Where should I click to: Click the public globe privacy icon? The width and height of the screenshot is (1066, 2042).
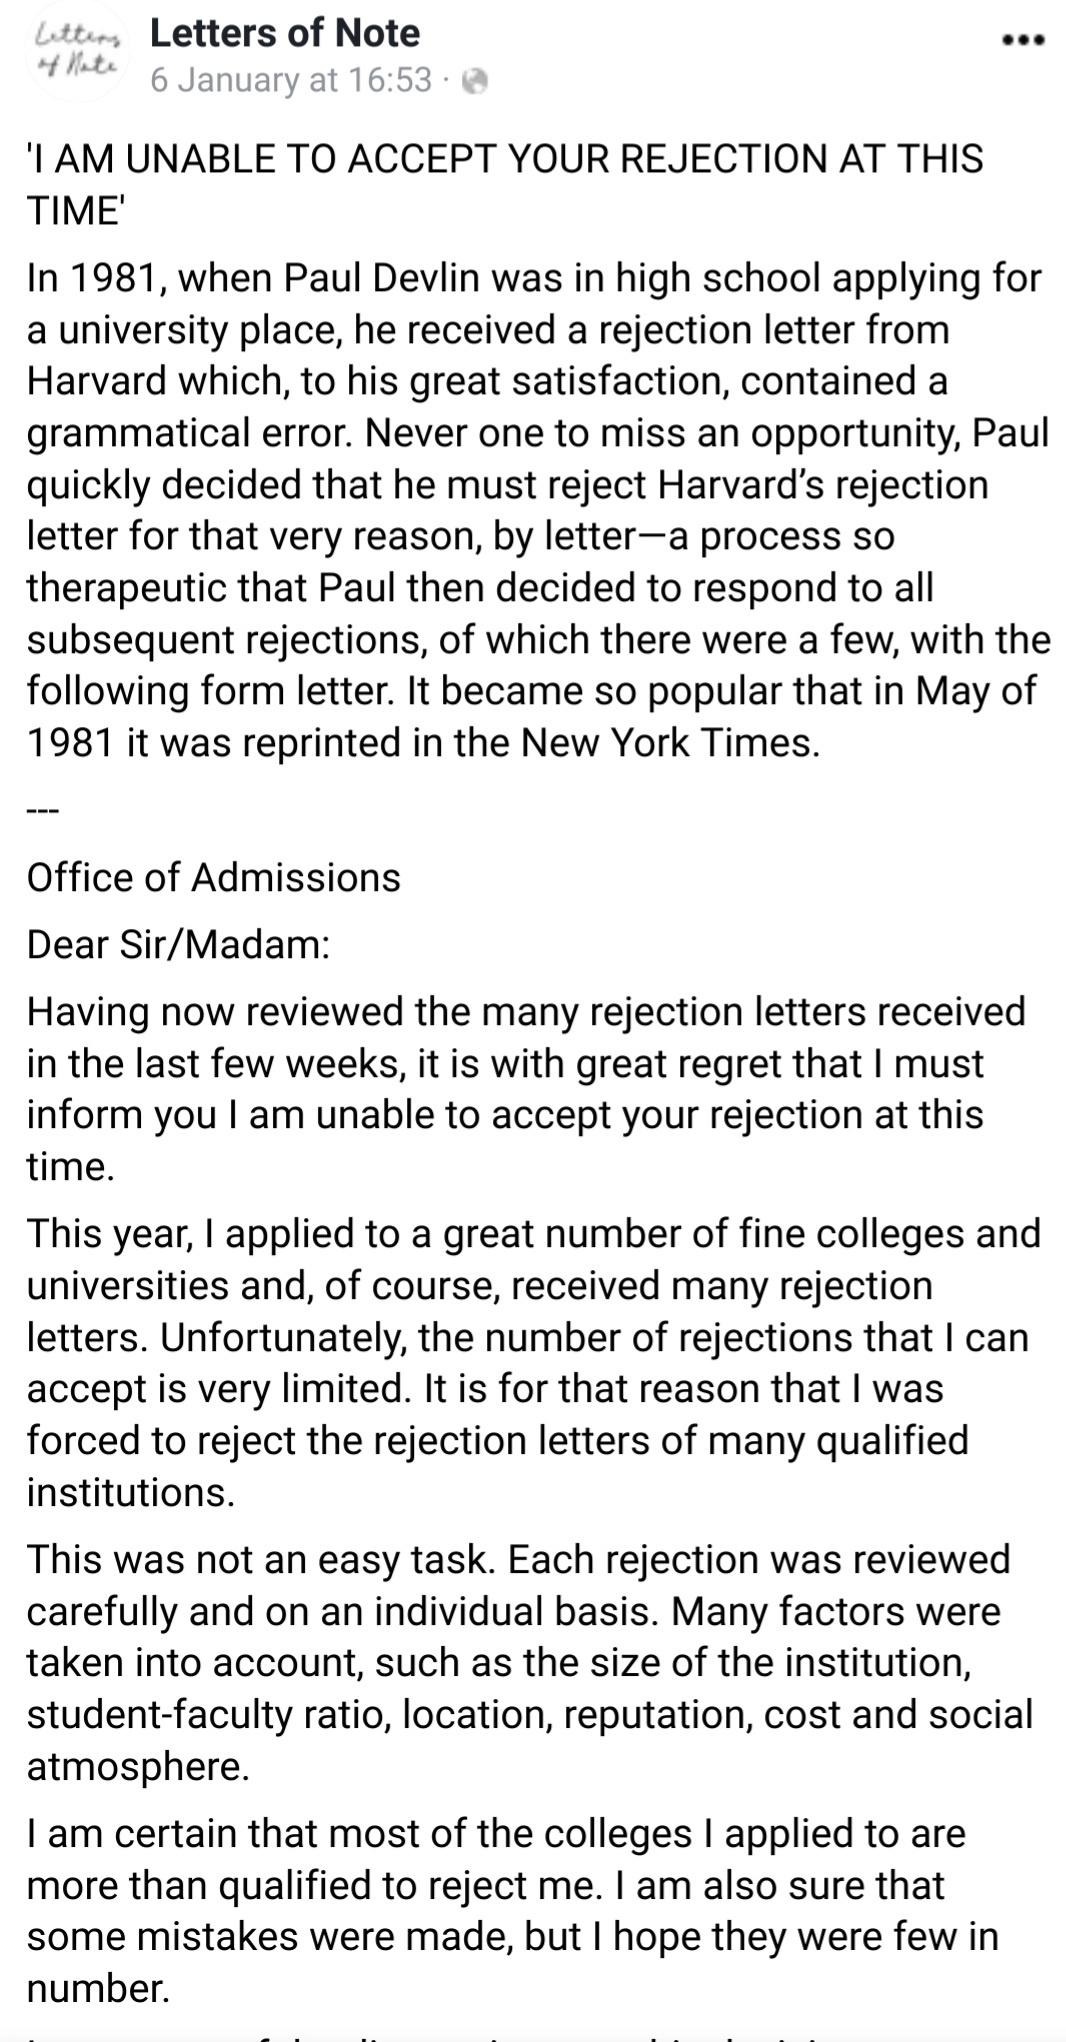click(476, 82)
